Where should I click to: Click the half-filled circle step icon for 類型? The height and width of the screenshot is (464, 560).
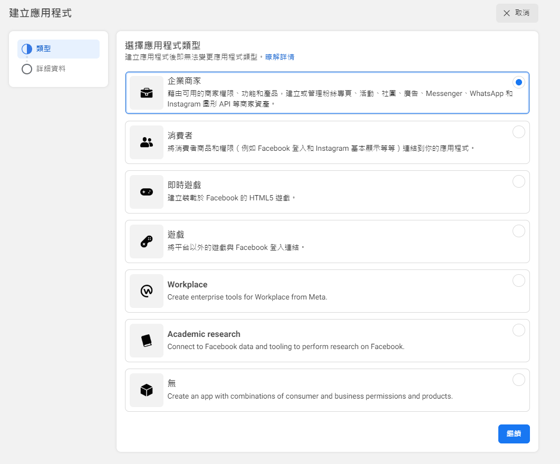pos(27,49)
